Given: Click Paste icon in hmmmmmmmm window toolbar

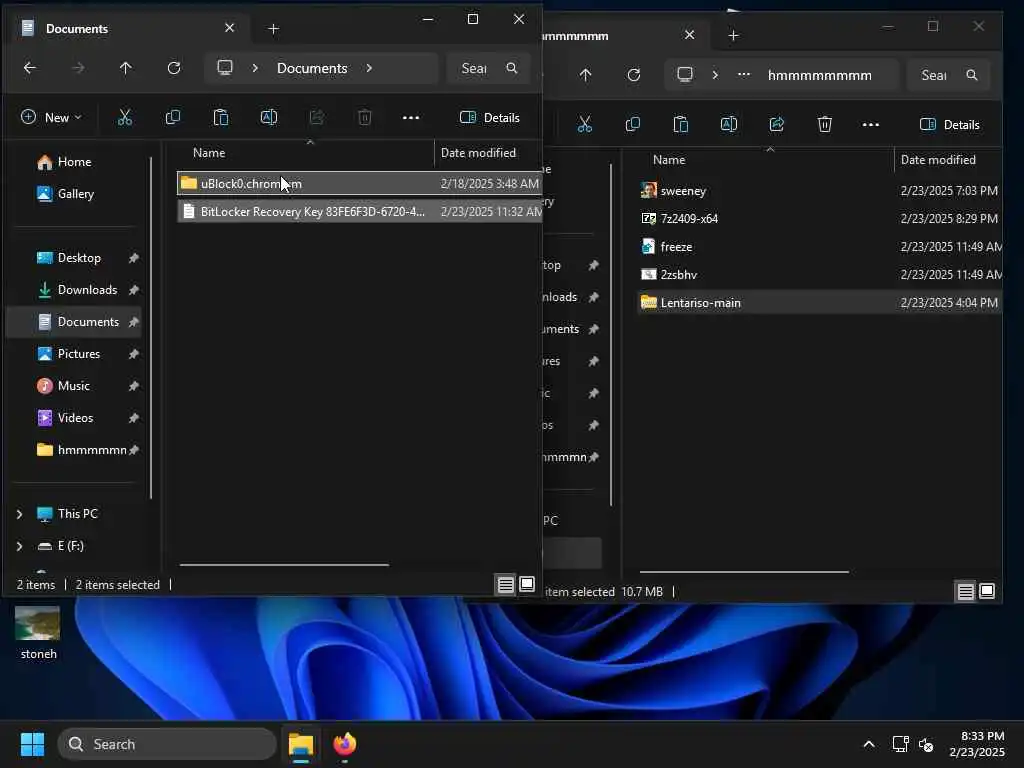Looking at the screenshot, I should coord(680,125).
